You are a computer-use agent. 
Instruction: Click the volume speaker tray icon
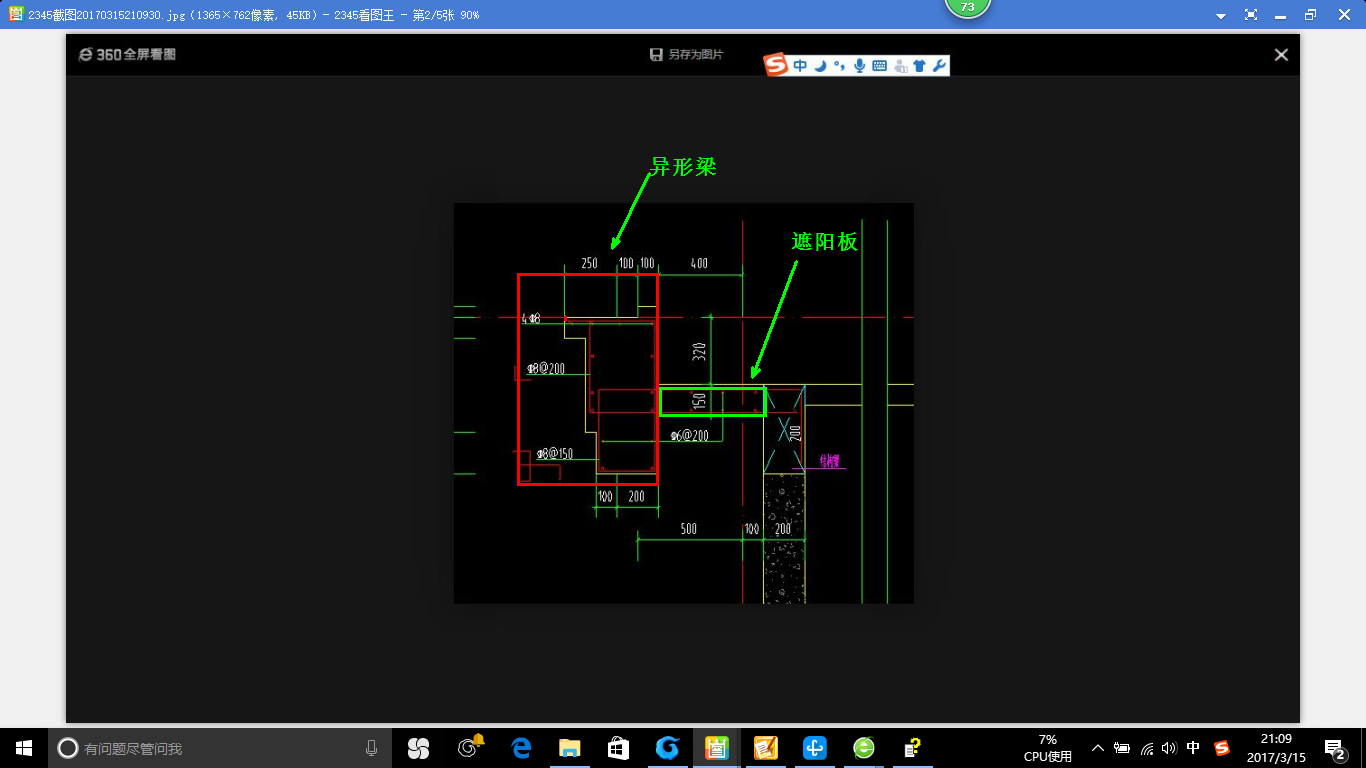point(1169,748)
